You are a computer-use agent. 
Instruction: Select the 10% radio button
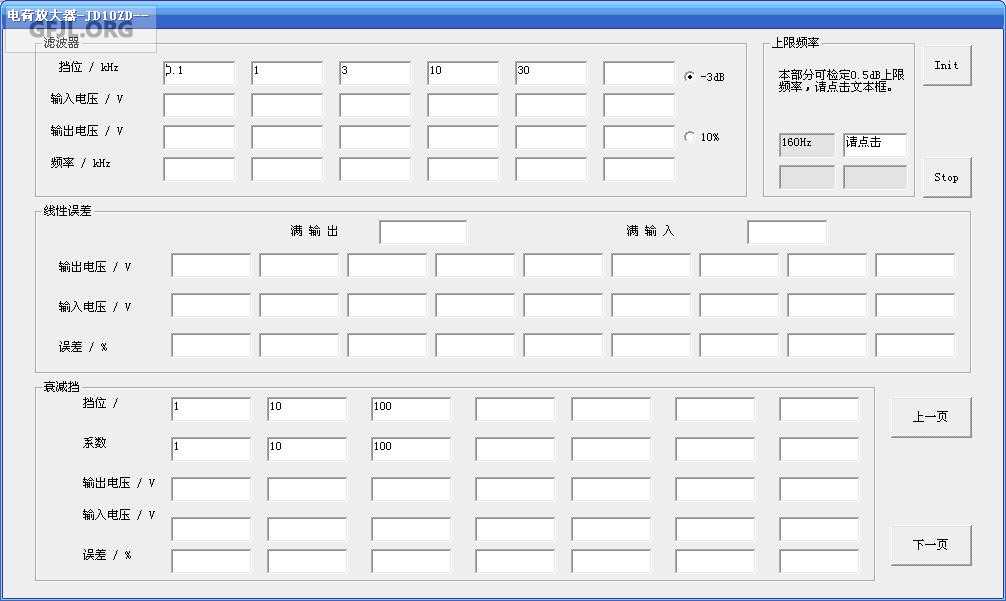tap(689, 137)
